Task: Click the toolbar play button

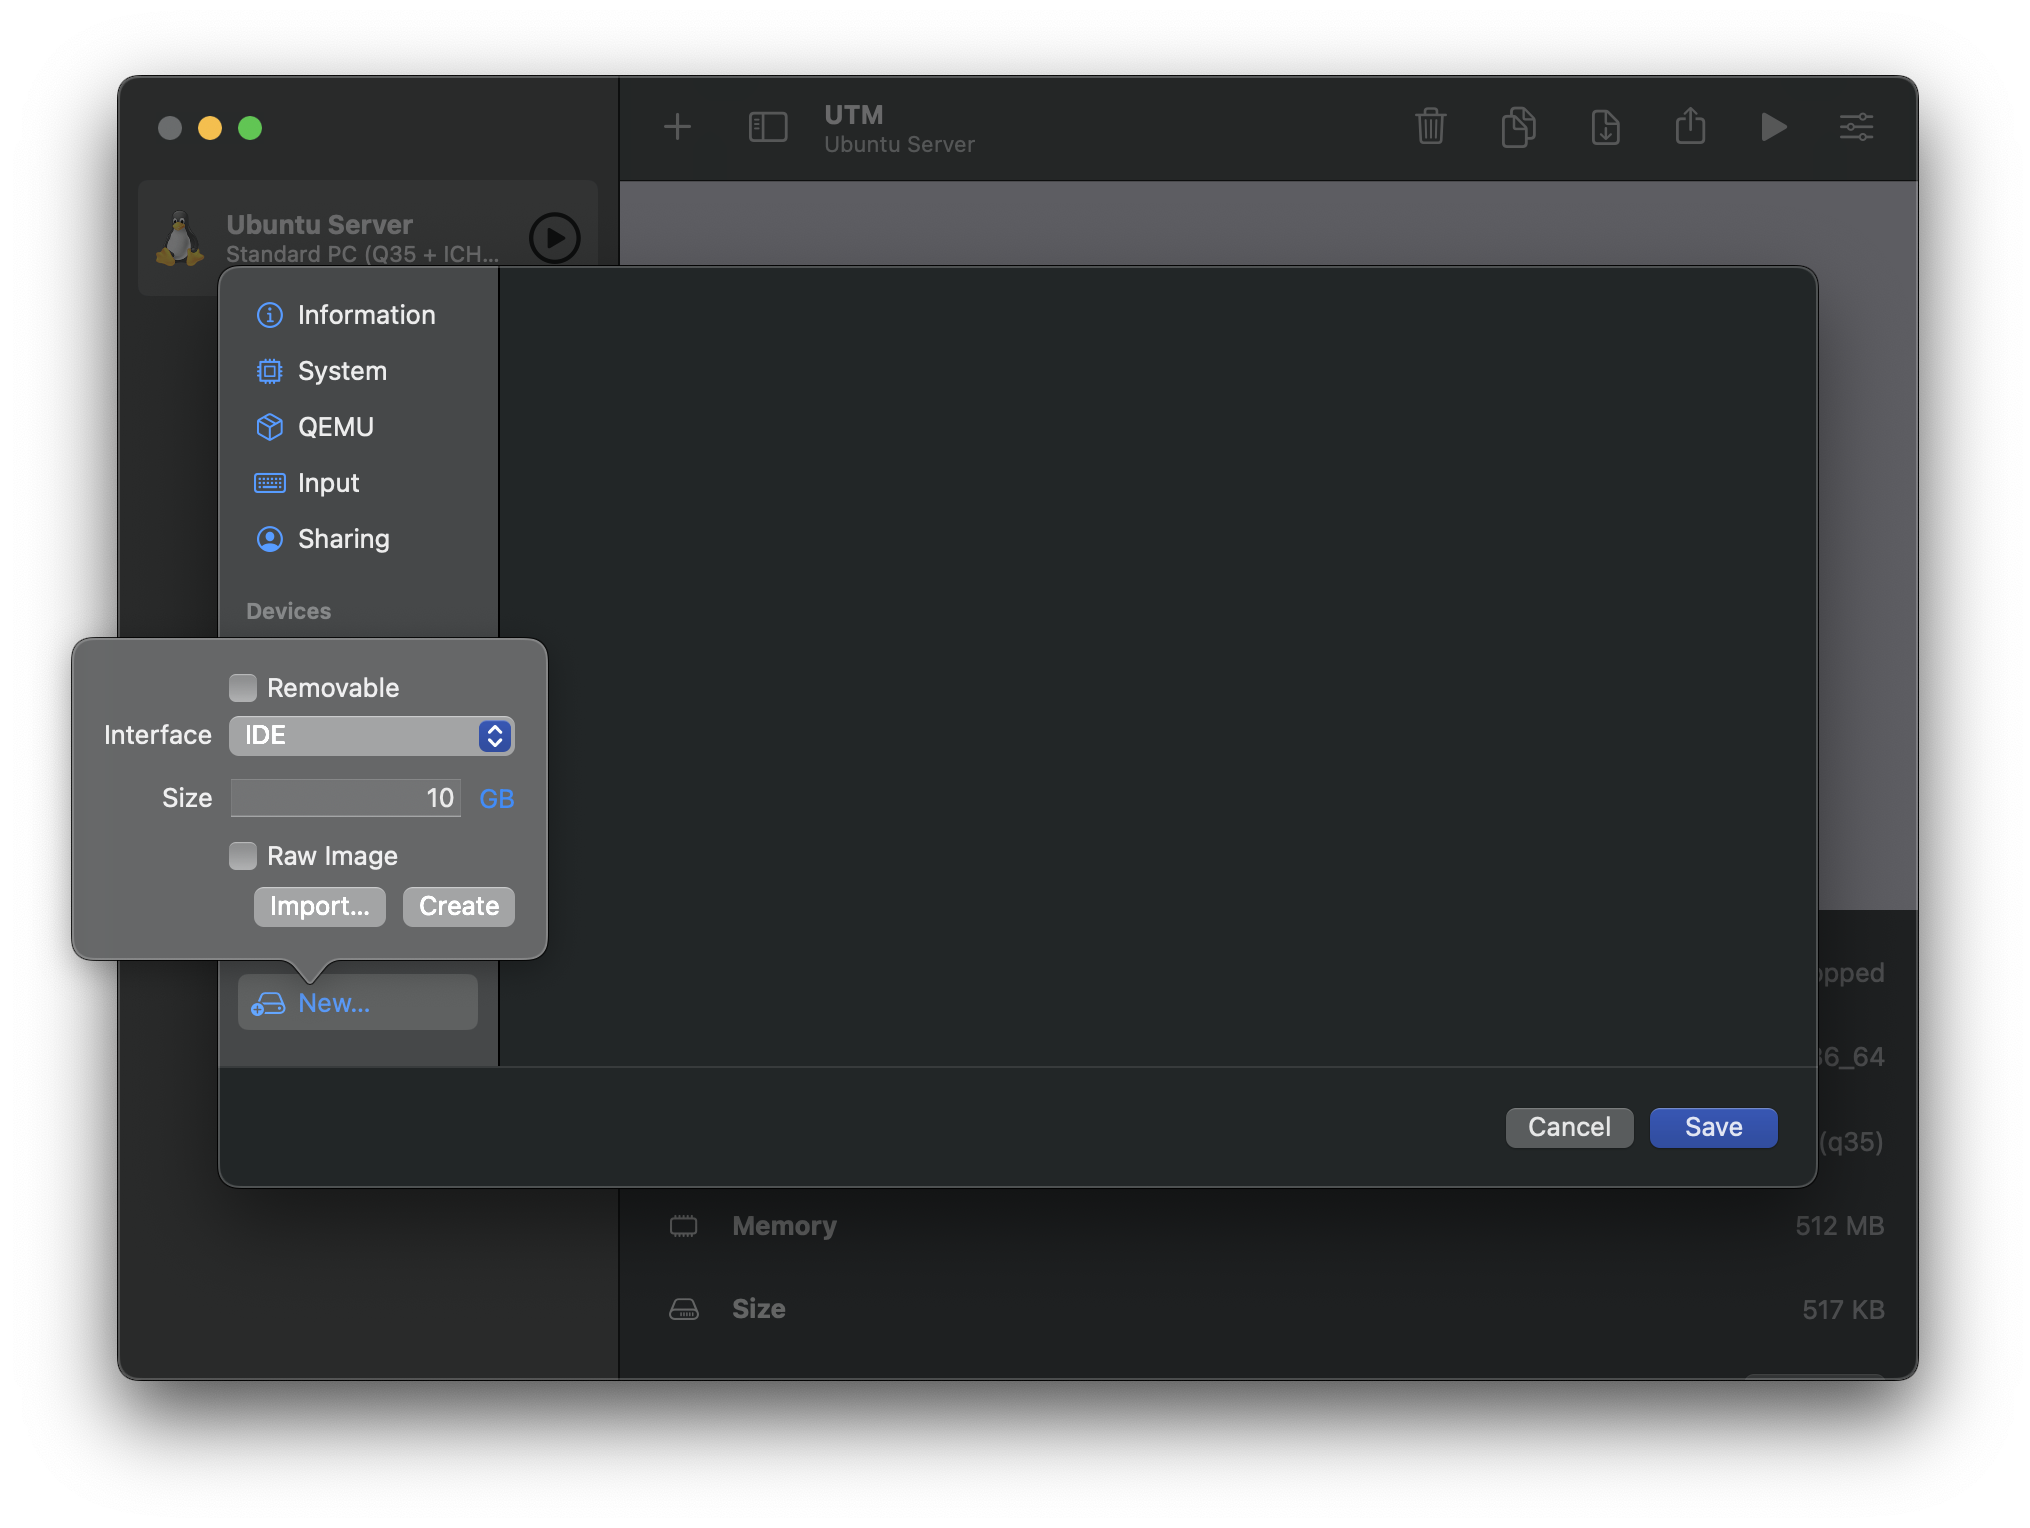Action: (1774, 127)
